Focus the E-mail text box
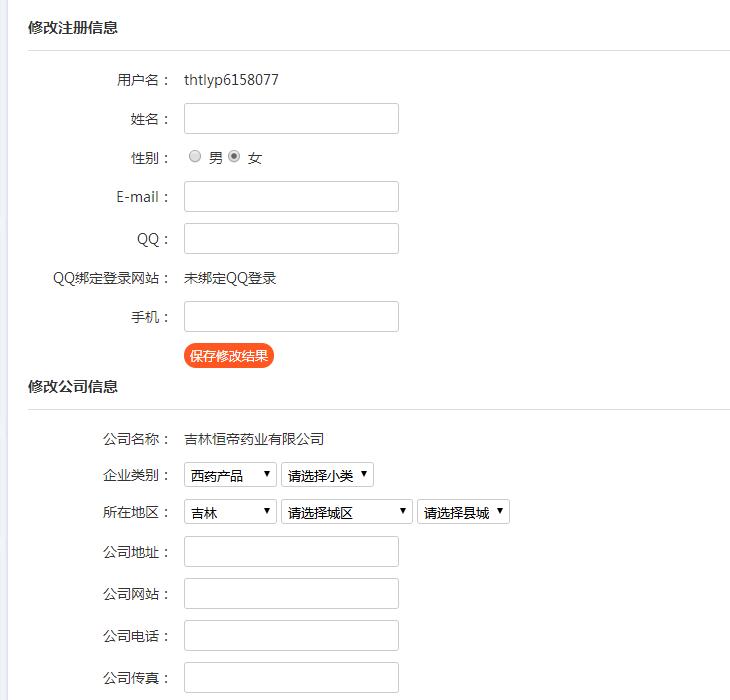The width and height of the screenshot is (730, 700). coord(291,196)
